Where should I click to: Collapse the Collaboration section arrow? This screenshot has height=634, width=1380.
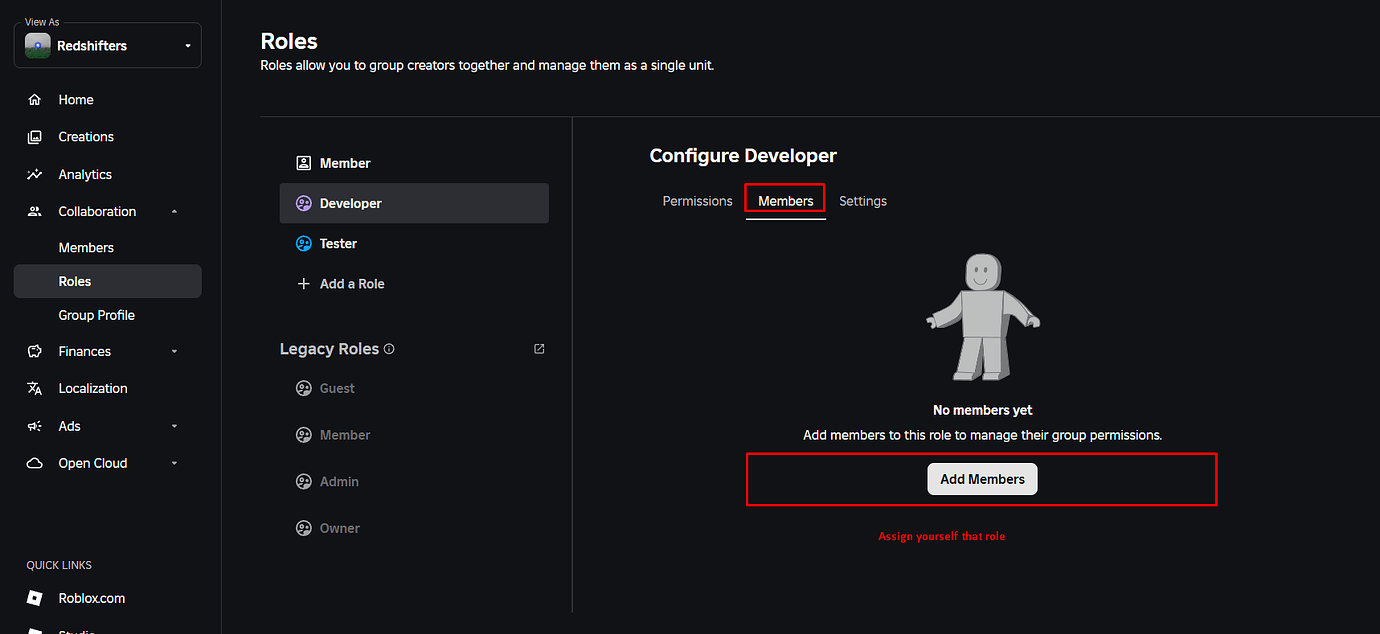tap(175, 212)
